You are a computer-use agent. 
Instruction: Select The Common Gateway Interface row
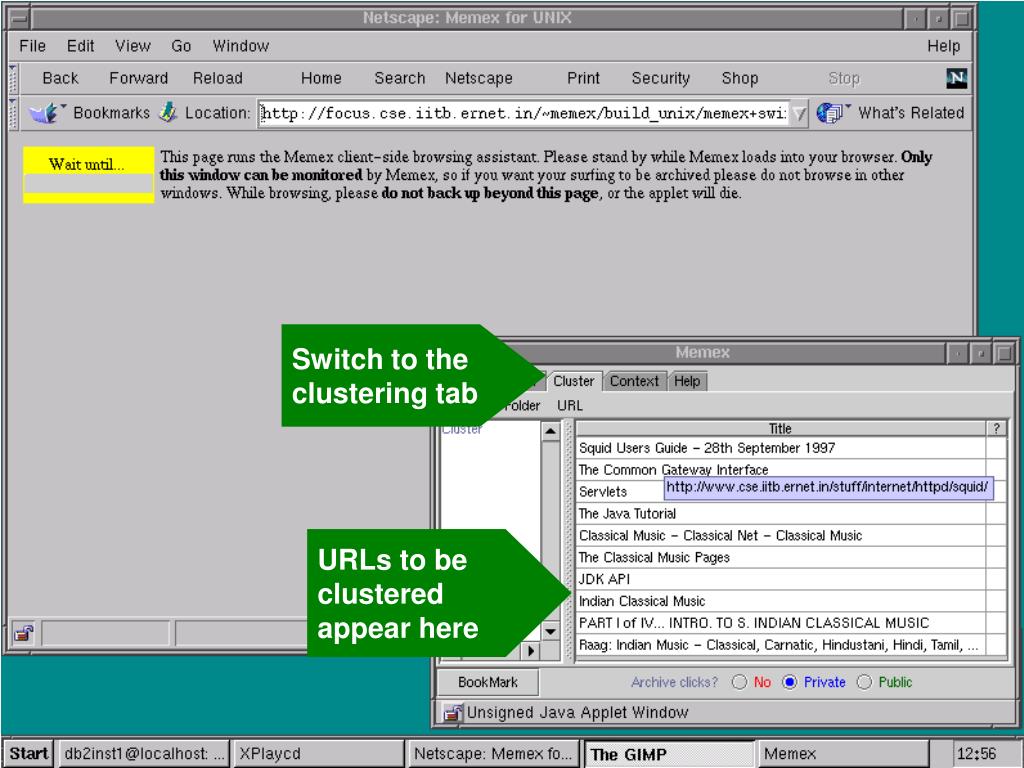point(781,470)
